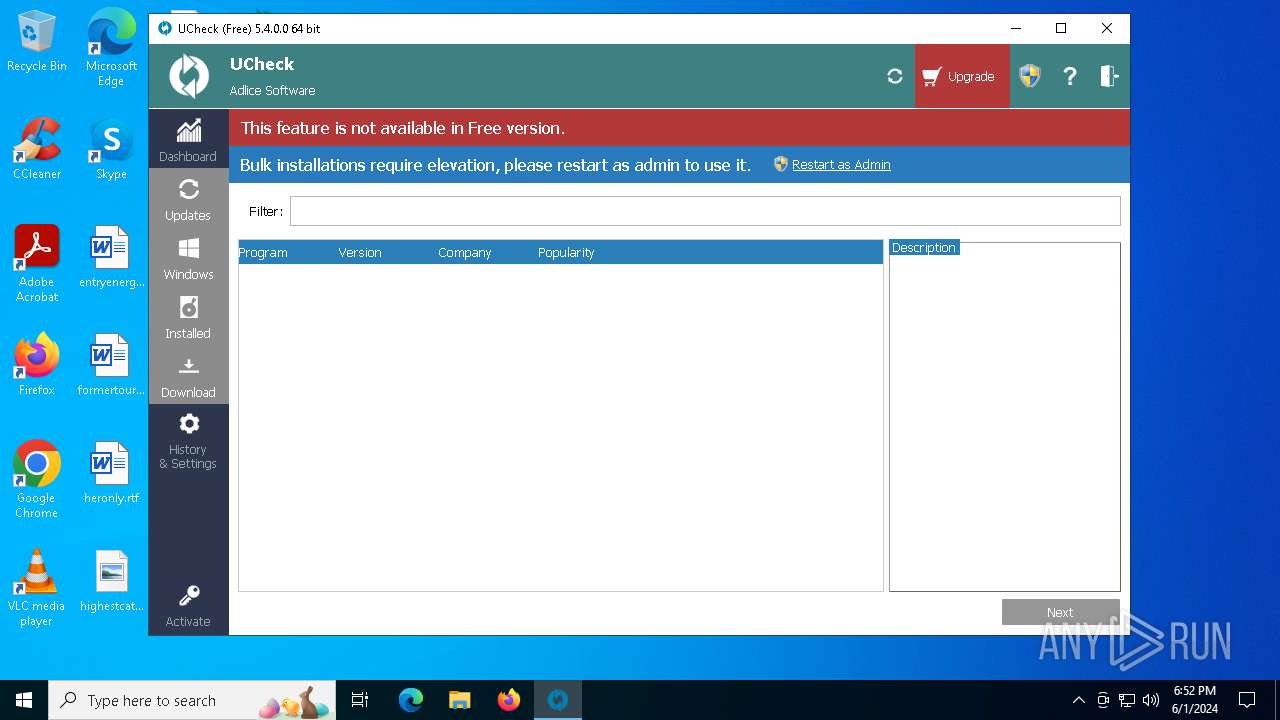Open the Windows Start menu

24,700
